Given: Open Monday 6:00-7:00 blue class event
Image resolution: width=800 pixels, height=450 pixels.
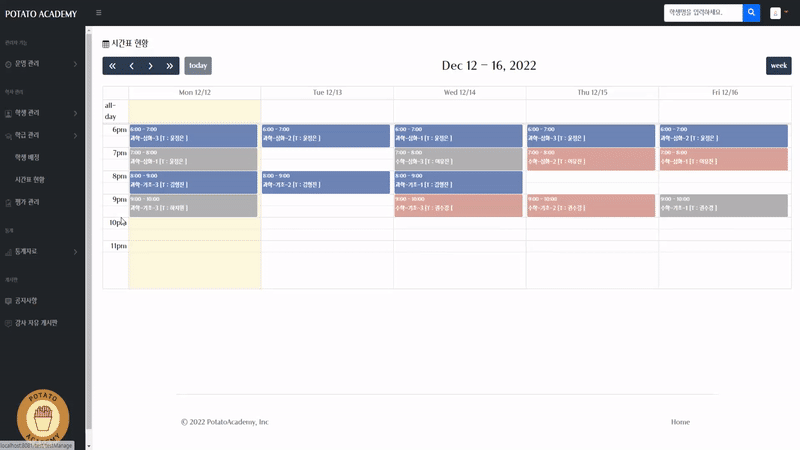Looking at the screenshot, I should pyautogui.click(x=193, y=136).
